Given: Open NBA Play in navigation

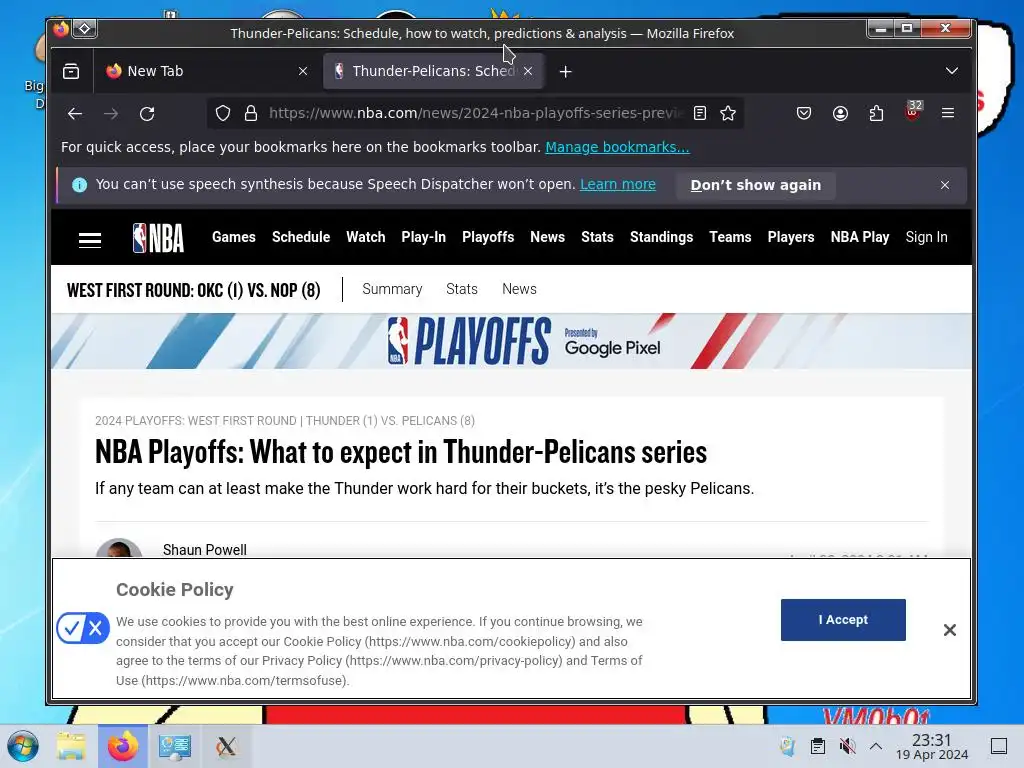Looking at the screenshot, I should point(859,237).
